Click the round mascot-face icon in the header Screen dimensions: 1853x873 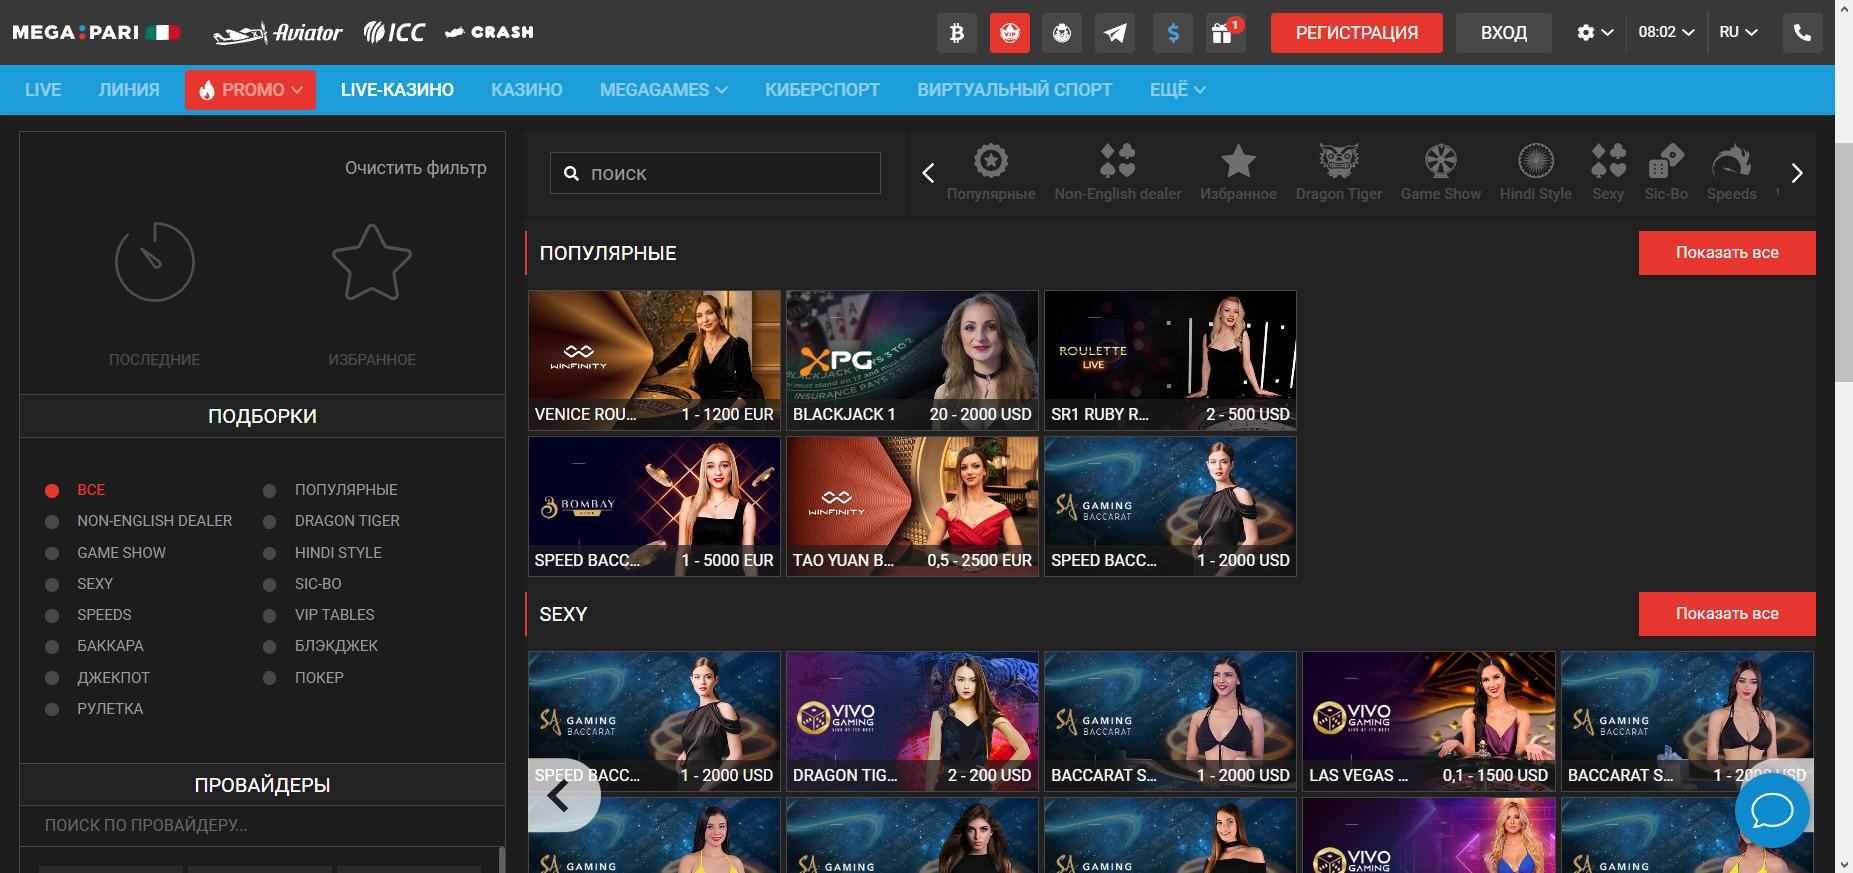[x=1062, y=33]
